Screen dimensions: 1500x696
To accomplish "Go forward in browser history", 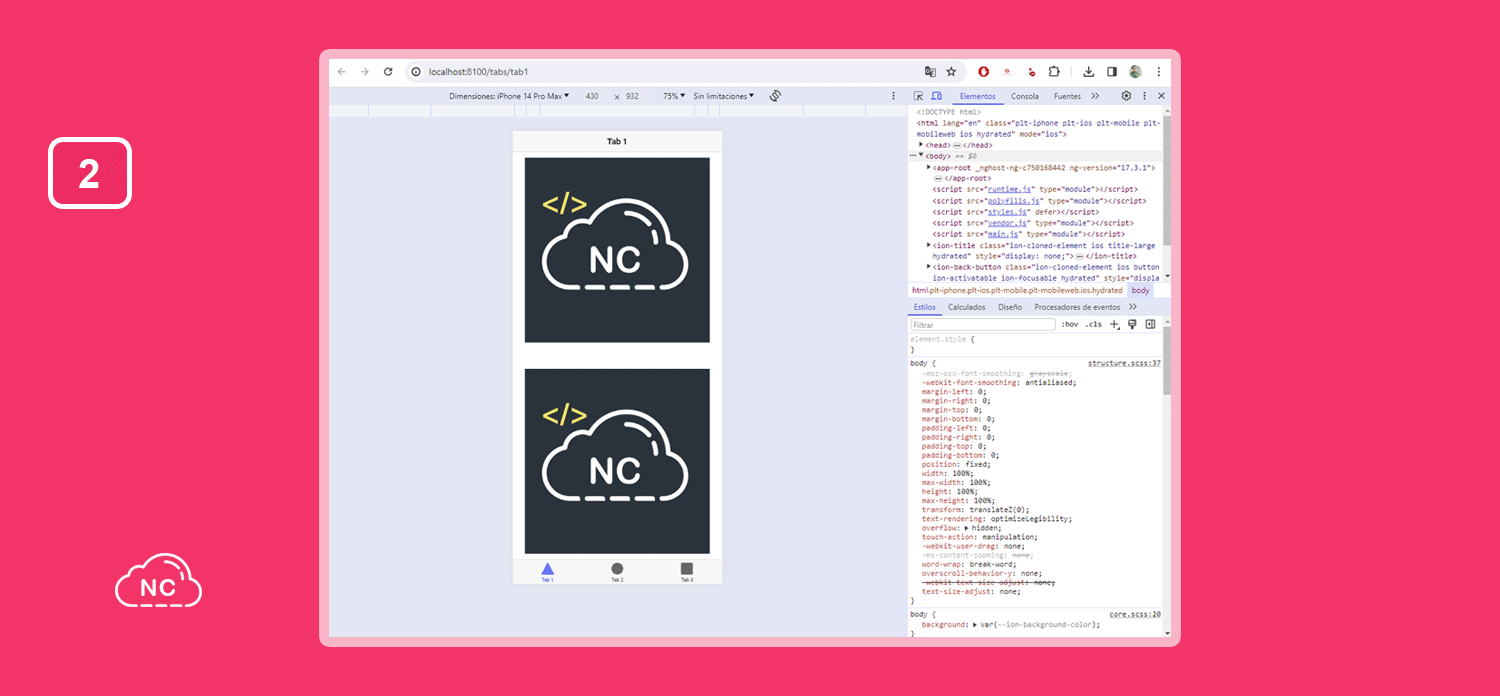I will tap(365, 72).
